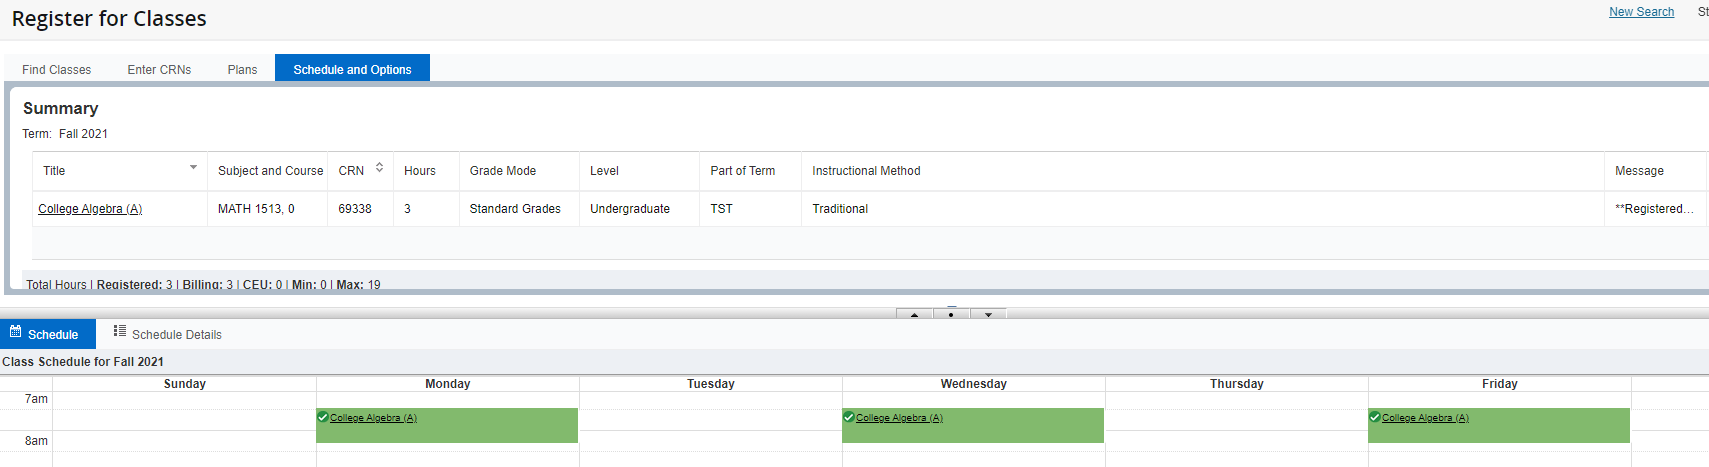Select the Schedule and Options tab
Screen dimensions: 1709x467
pos(352,69)
